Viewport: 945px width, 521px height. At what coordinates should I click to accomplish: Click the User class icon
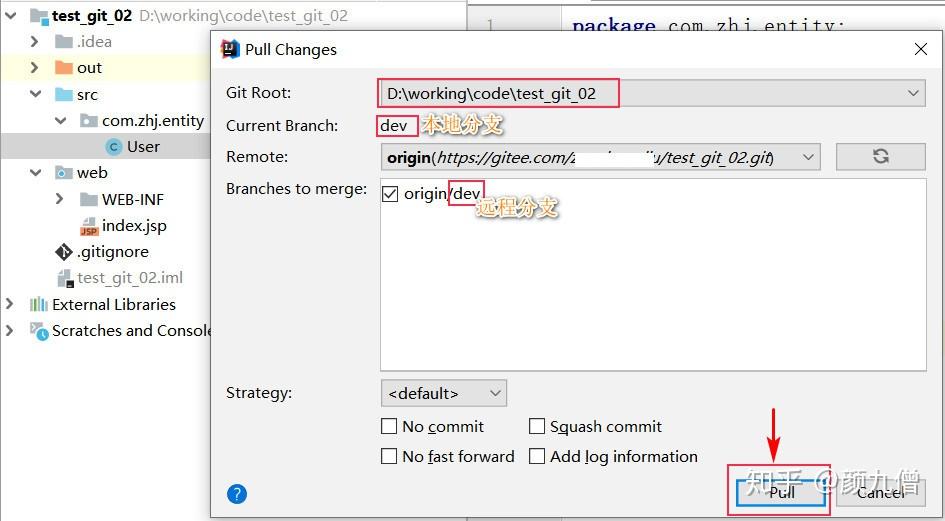click(113, 147)
